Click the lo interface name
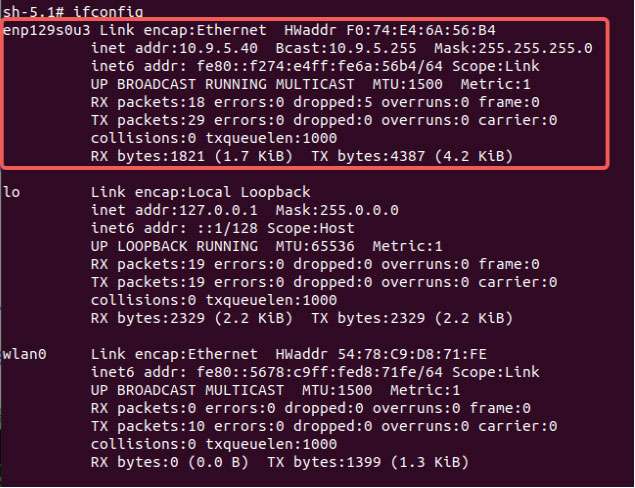635x488 pixels. (11, 192)
